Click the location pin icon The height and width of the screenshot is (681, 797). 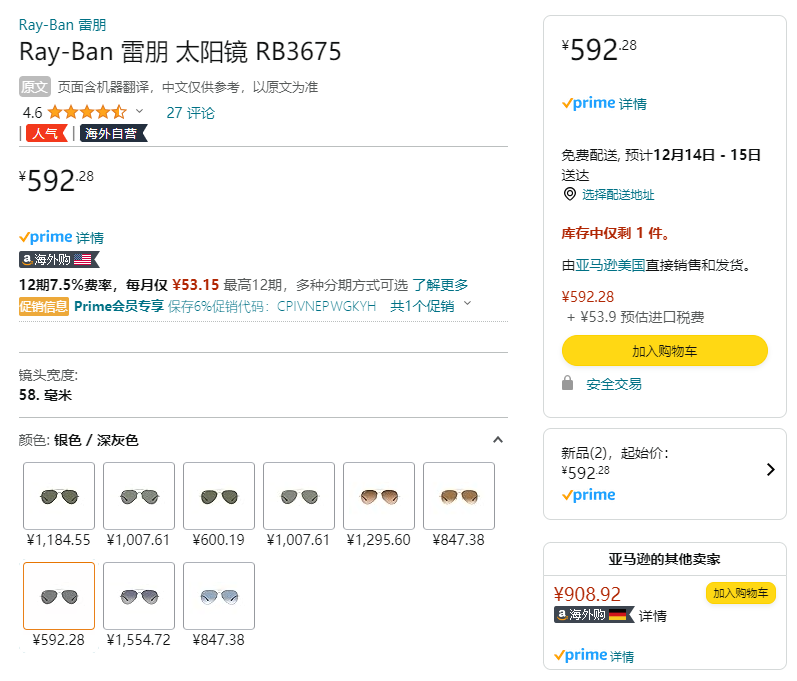tap(570, 194)
